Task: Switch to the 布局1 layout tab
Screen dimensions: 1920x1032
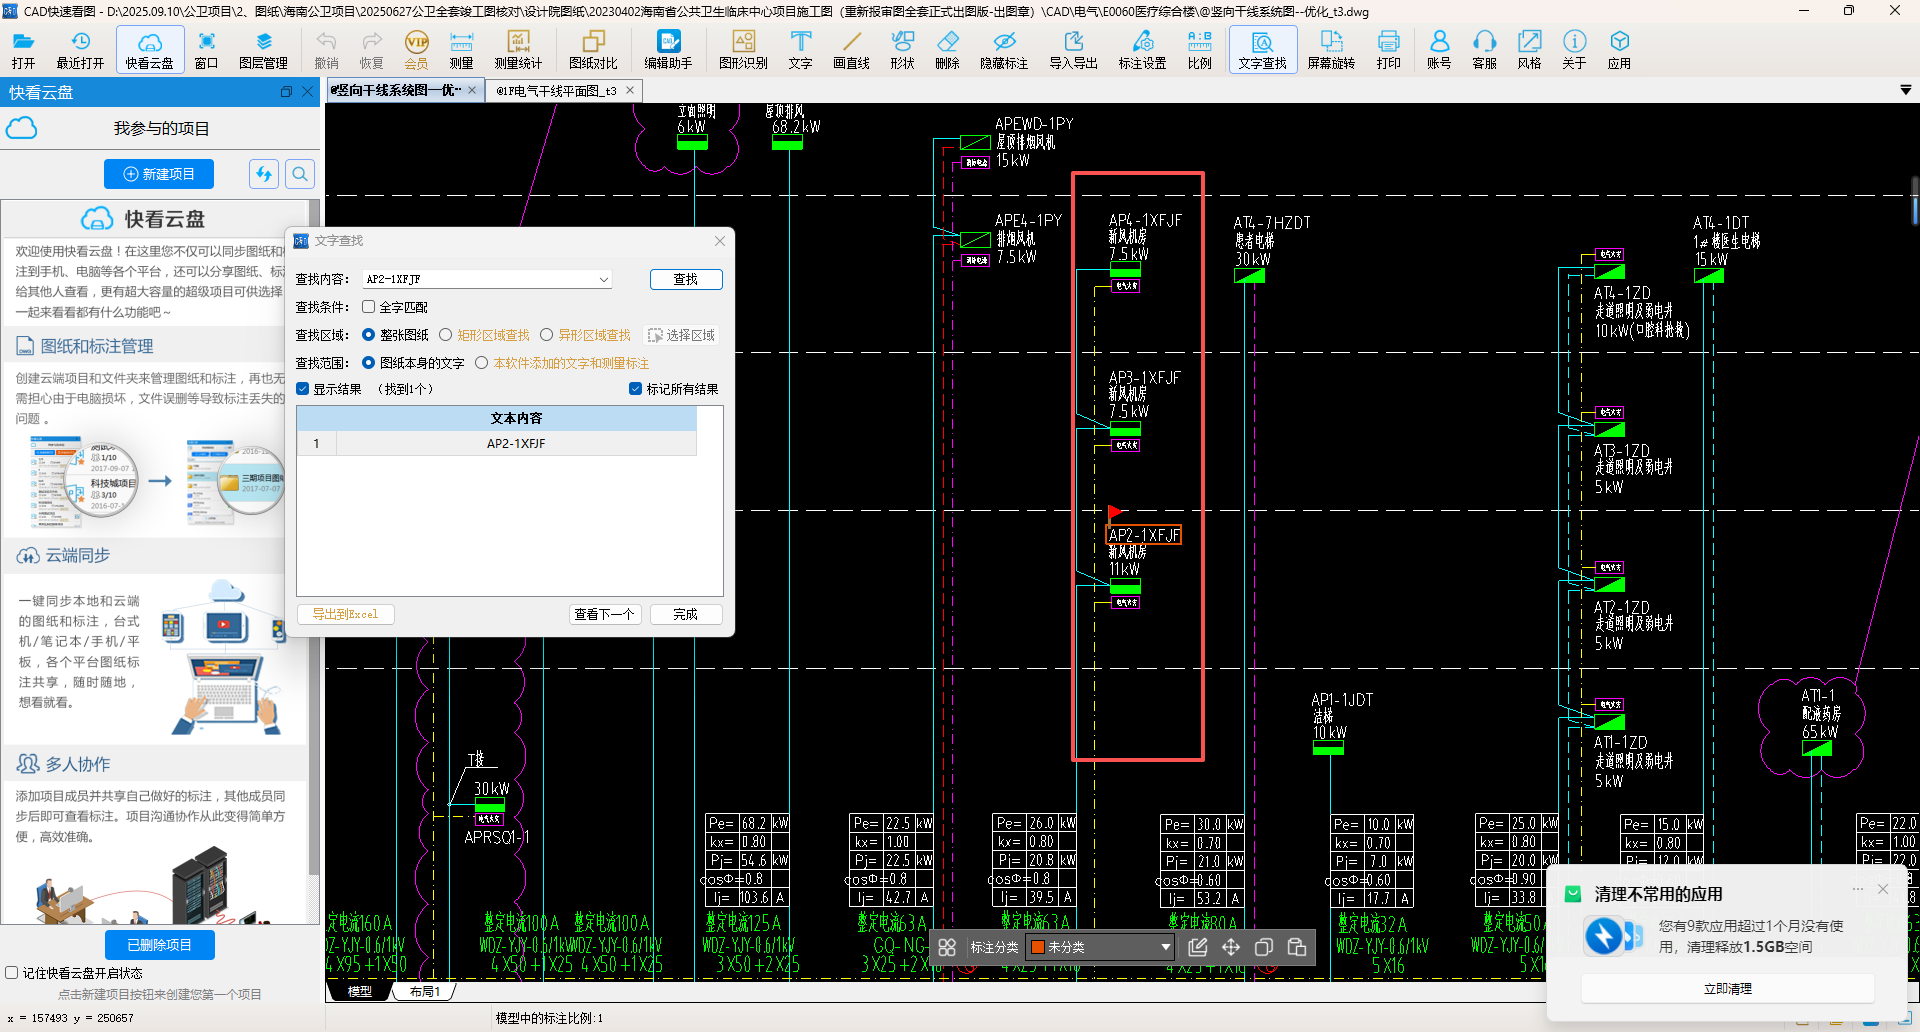Action: pos(424,992)
